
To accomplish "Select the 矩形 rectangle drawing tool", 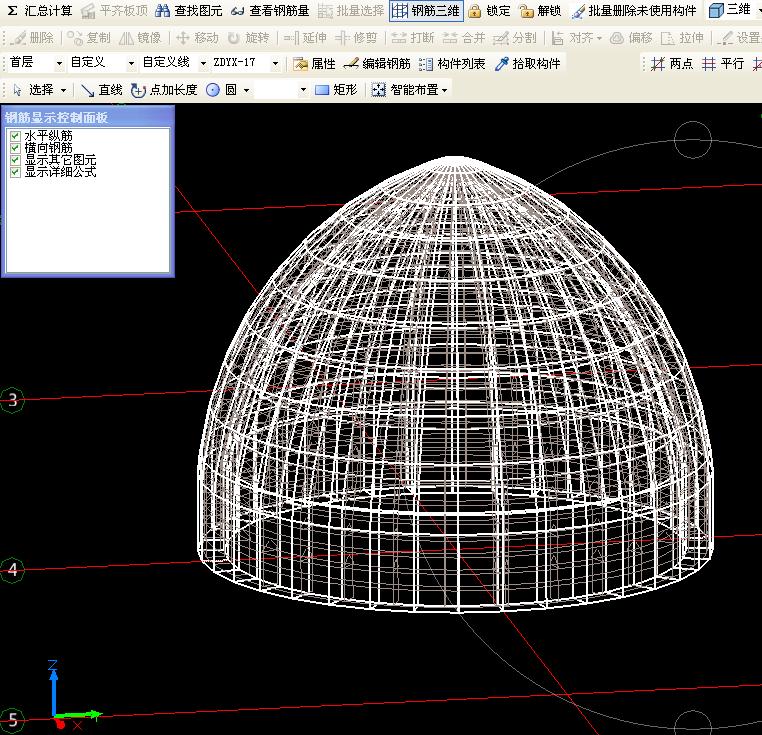I will point(335,90).
